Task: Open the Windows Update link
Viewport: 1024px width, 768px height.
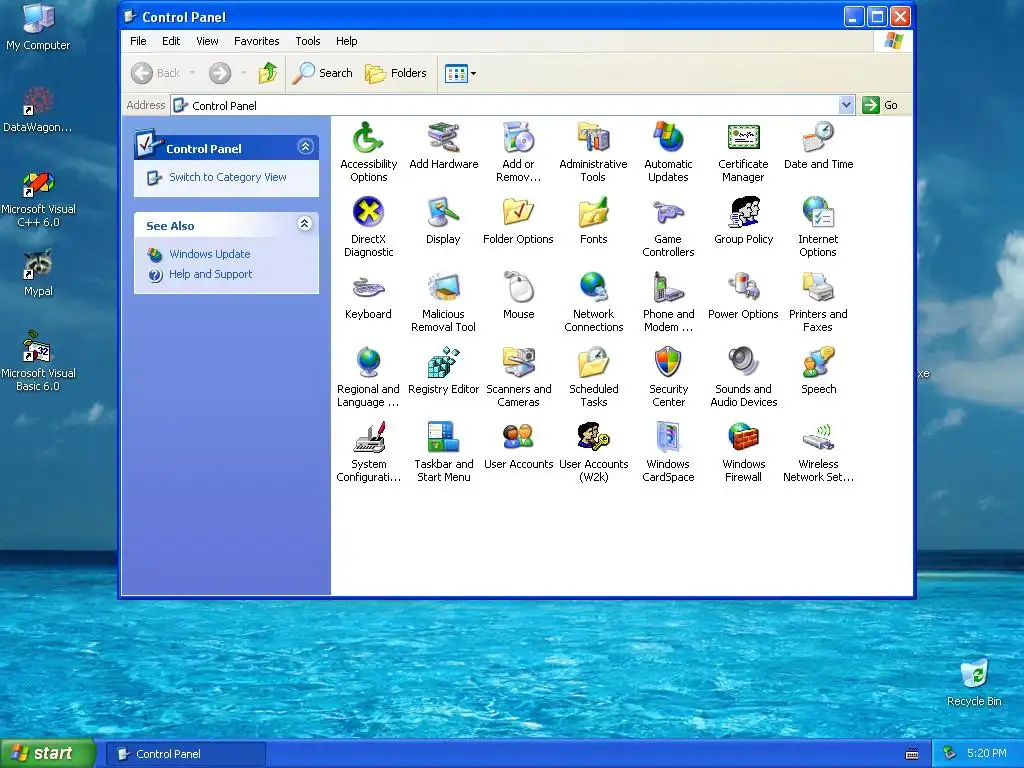Action: coord(210,254)
